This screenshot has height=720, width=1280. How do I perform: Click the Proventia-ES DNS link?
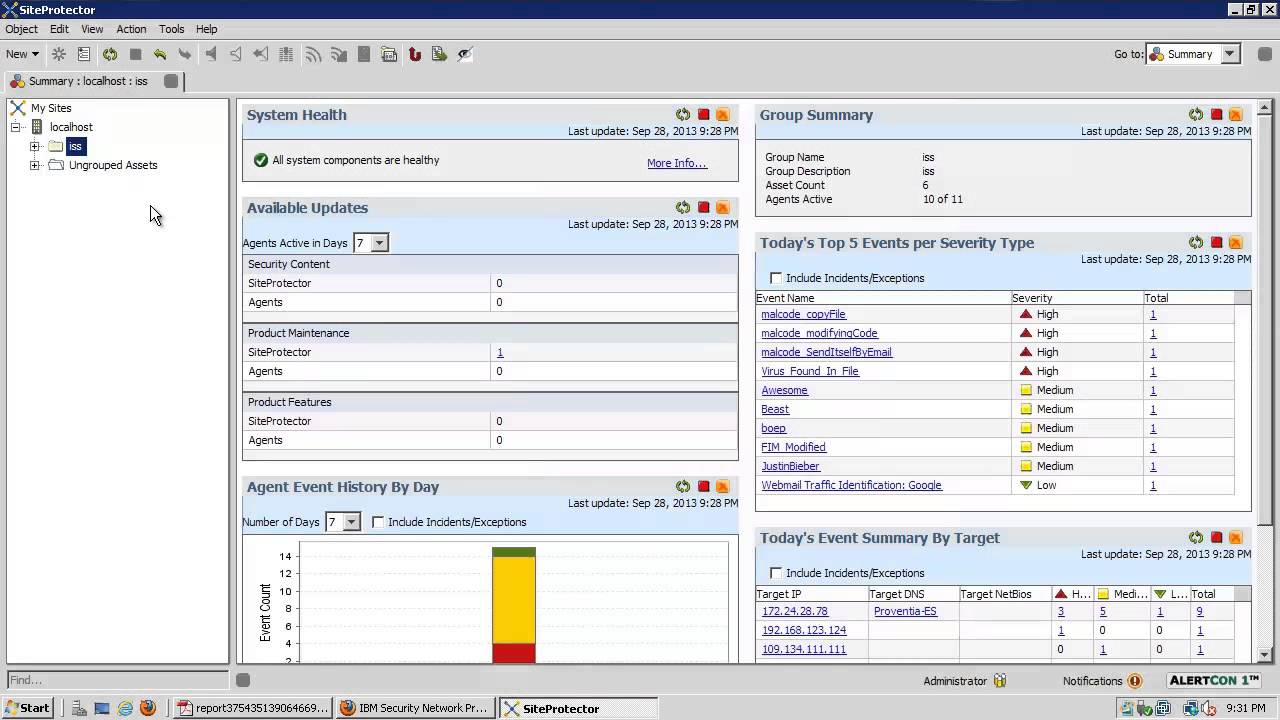pyautogui.click(x=905, y=611)
